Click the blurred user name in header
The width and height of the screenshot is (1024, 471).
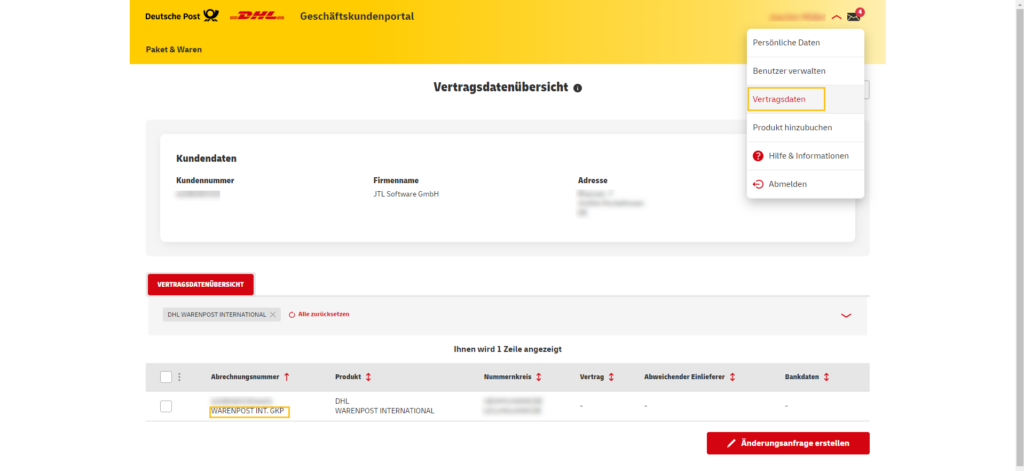(797, 17)
